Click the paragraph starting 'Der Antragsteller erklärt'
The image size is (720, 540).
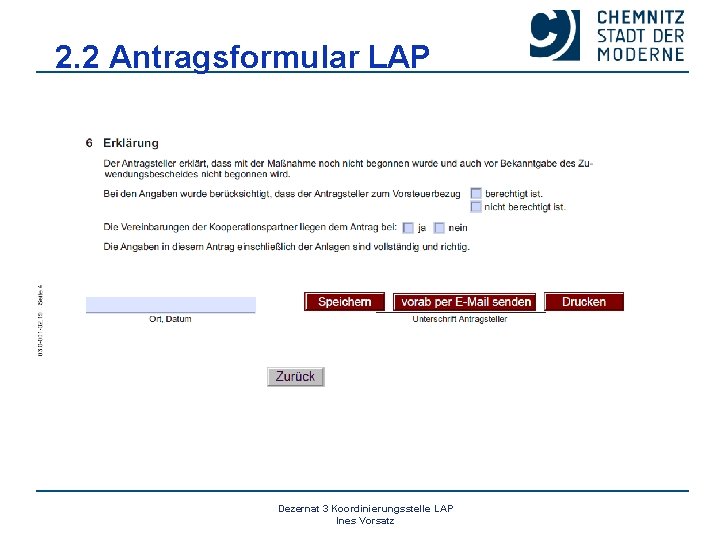point(348,169)
